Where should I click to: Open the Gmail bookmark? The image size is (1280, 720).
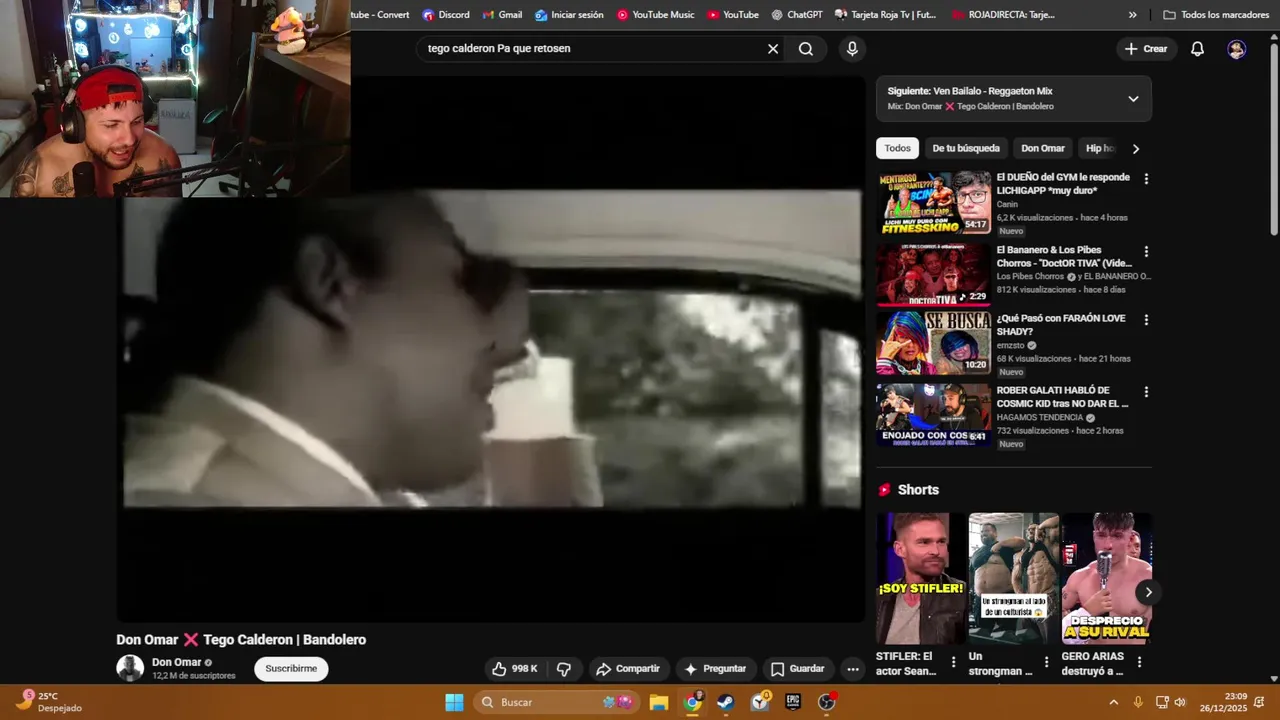coord(502,15)
